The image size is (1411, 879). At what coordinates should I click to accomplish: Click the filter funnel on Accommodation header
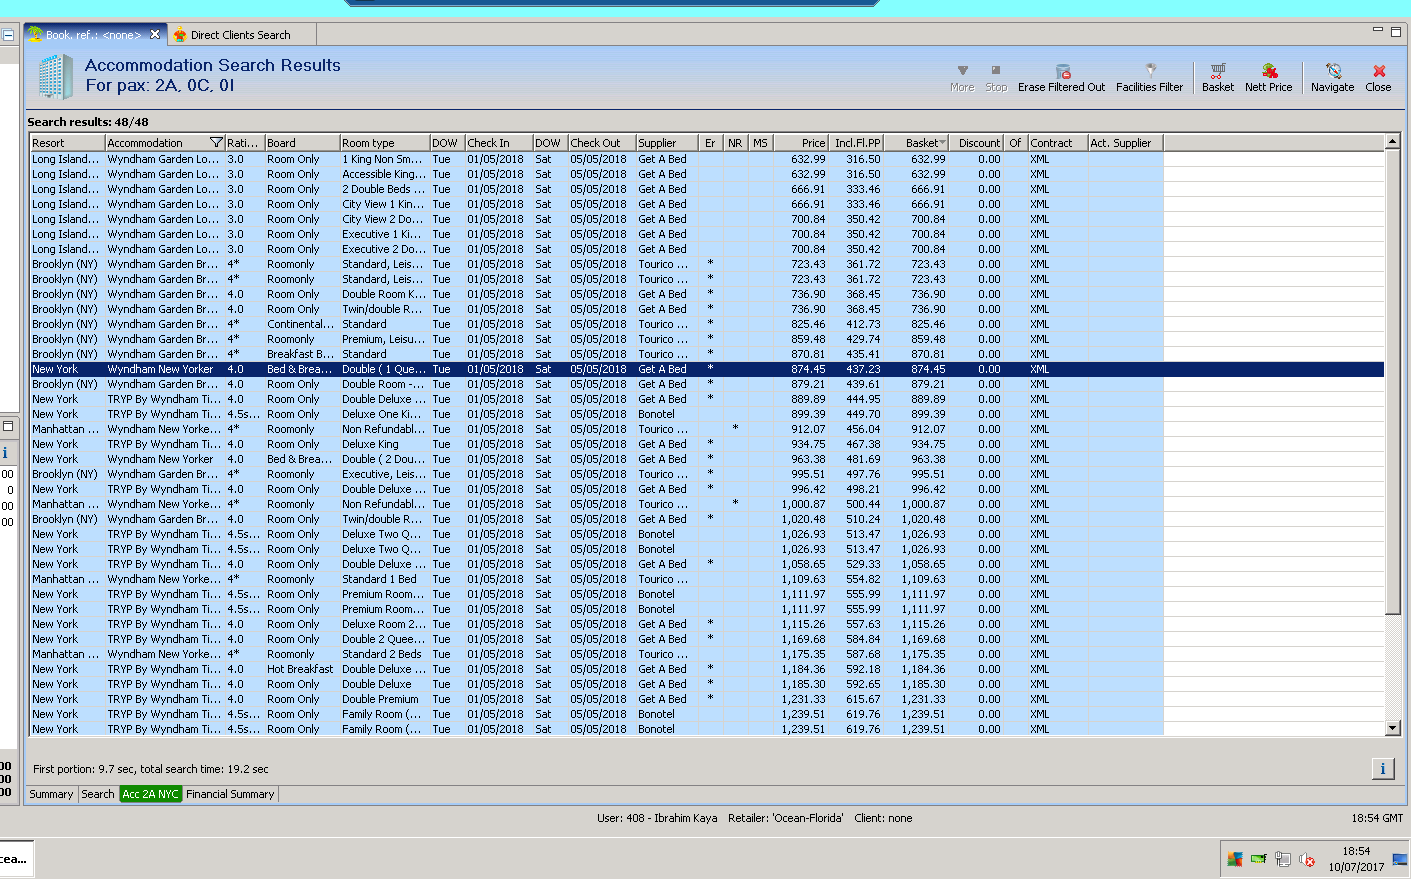(216, 143)
